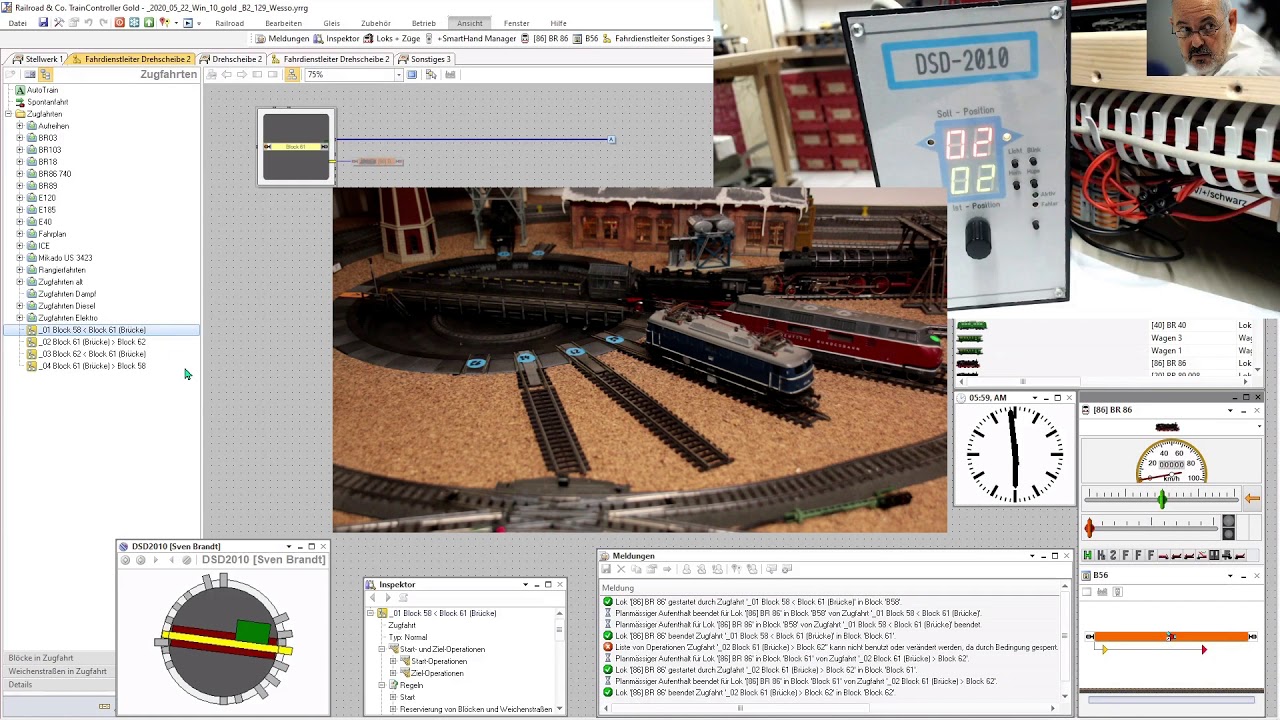Open the Fenster menu

(x=516, y=23)
